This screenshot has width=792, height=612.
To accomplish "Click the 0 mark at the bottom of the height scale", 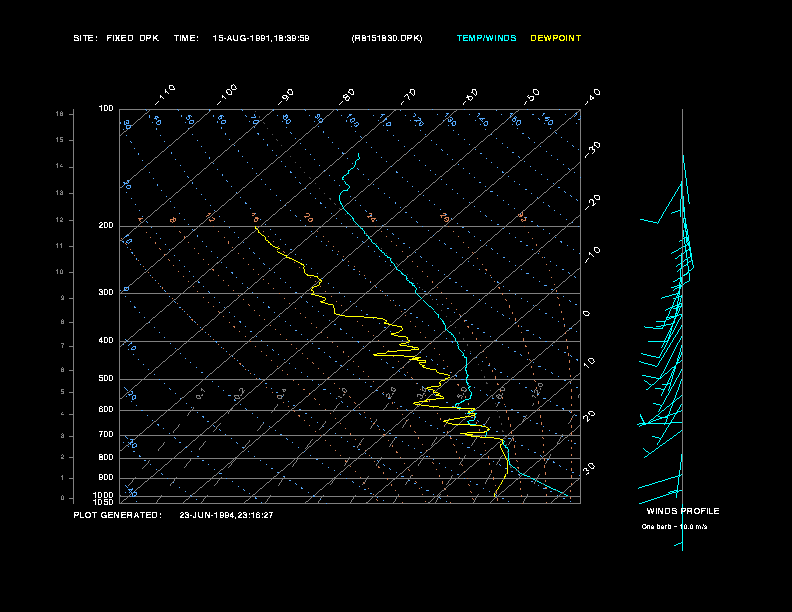I will (63, 498).
